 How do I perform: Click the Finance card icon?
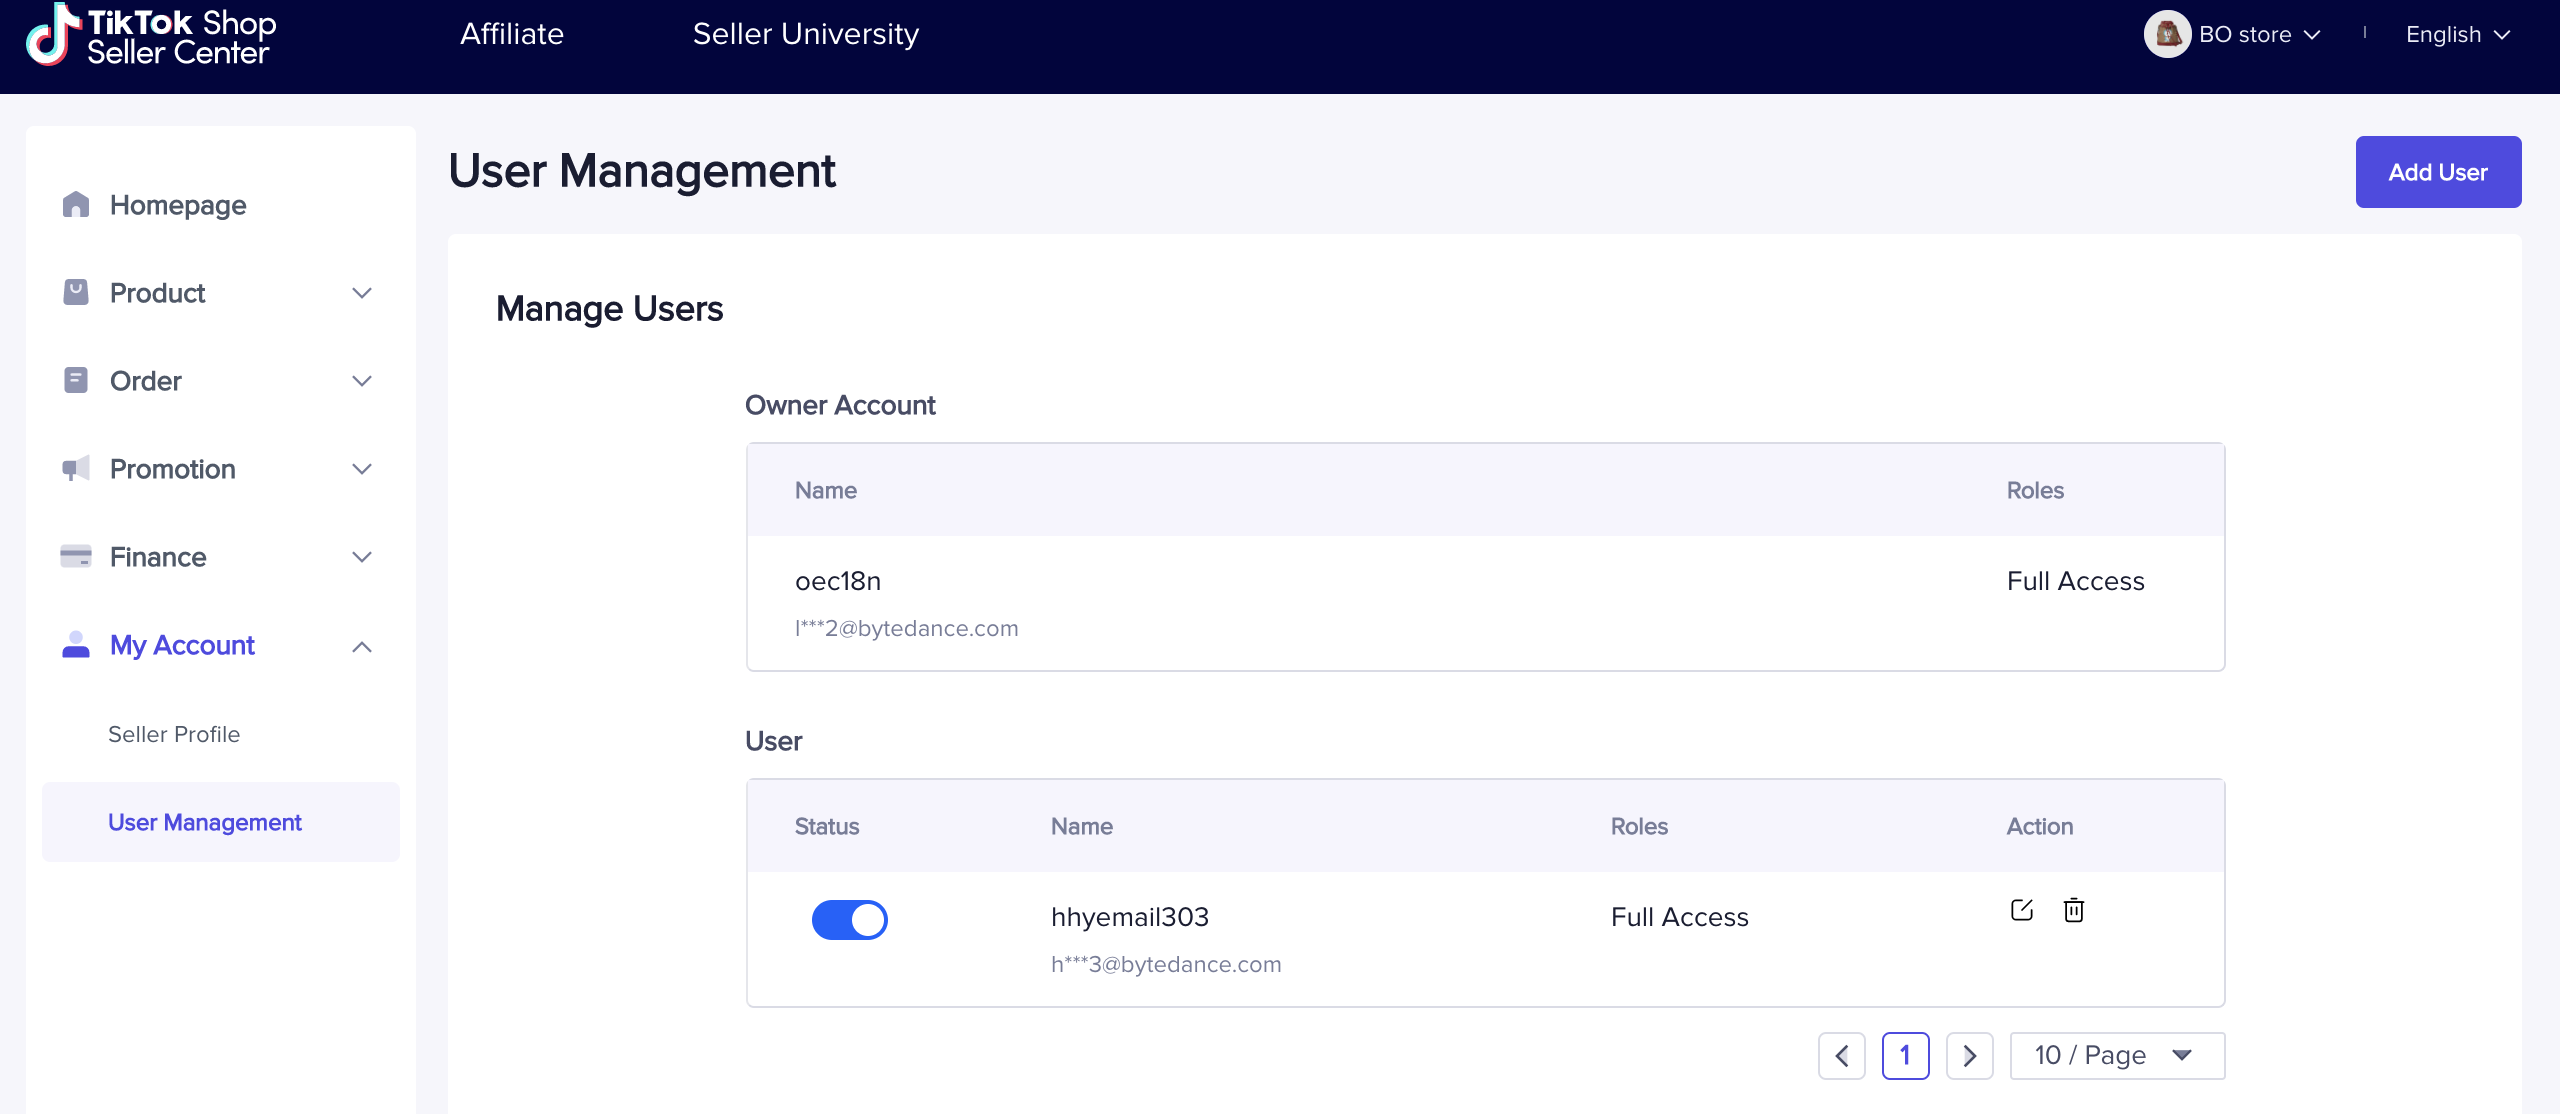(x=76, y=557)
